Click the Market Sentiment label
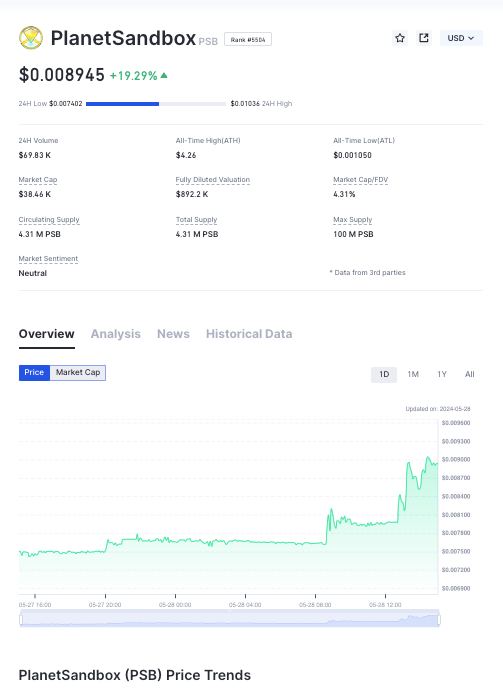 point(48,259)
